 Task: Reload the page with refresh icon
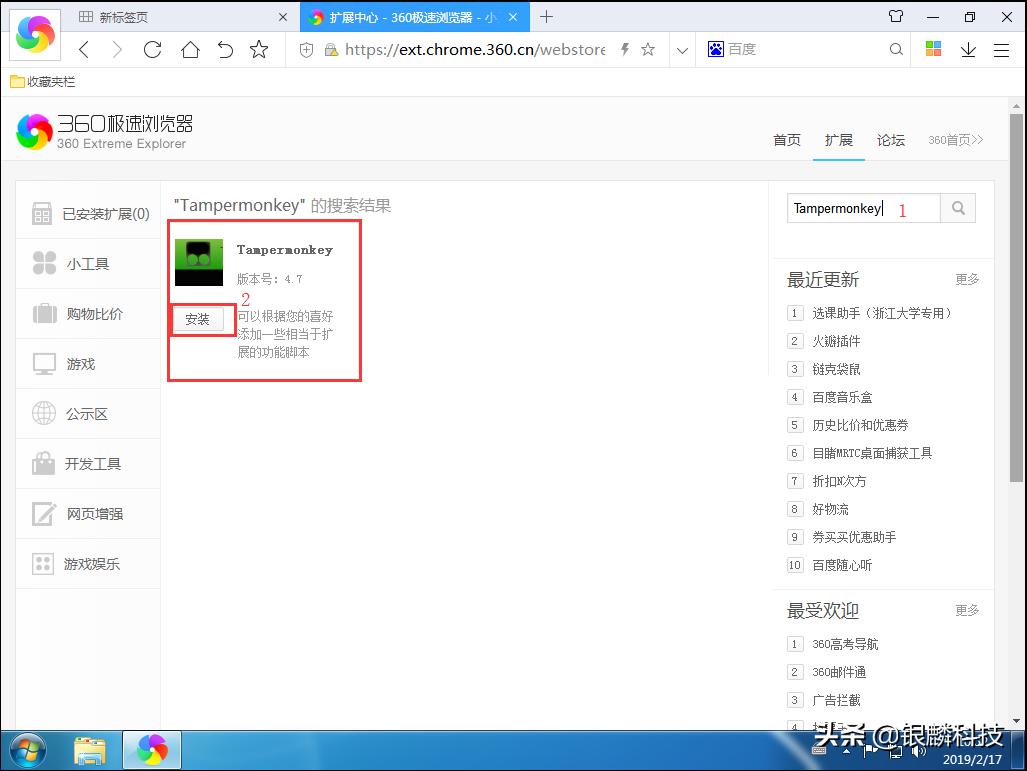[152, 50]
